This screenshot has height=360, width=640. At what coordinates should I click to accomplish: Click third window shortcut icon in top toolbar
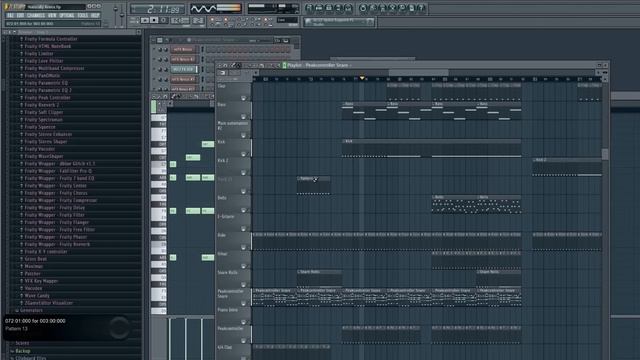(x=329, y=8)
